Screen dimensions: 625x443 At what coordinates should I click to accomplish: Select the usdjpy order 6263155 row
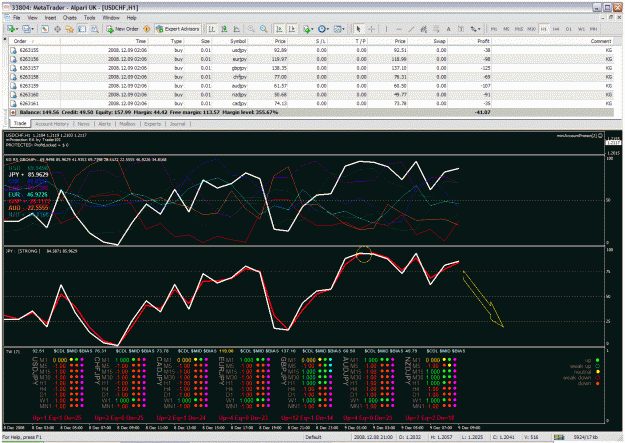click(x=311, y=50)
